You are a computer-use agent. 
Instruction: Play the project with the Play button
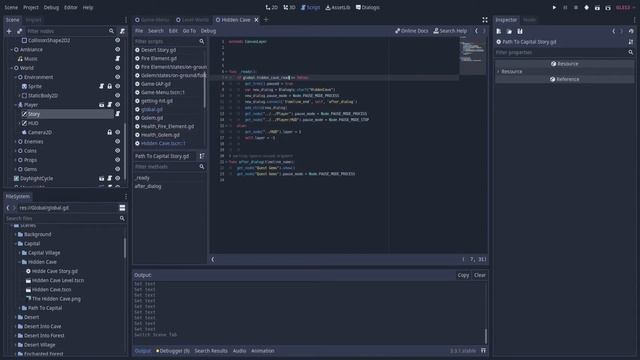coord(554,7)
